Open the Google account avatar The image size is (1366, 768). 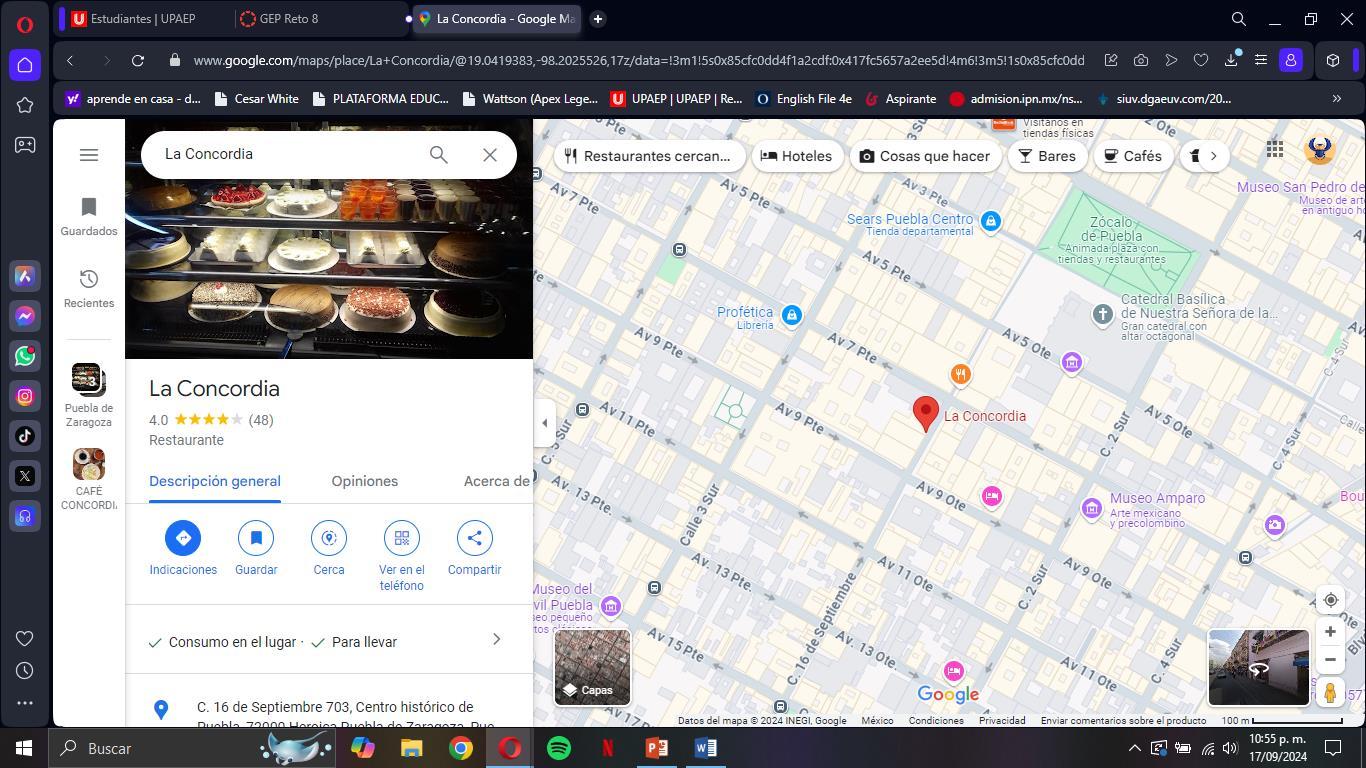pyautogui.click(x=1320, y=149)
